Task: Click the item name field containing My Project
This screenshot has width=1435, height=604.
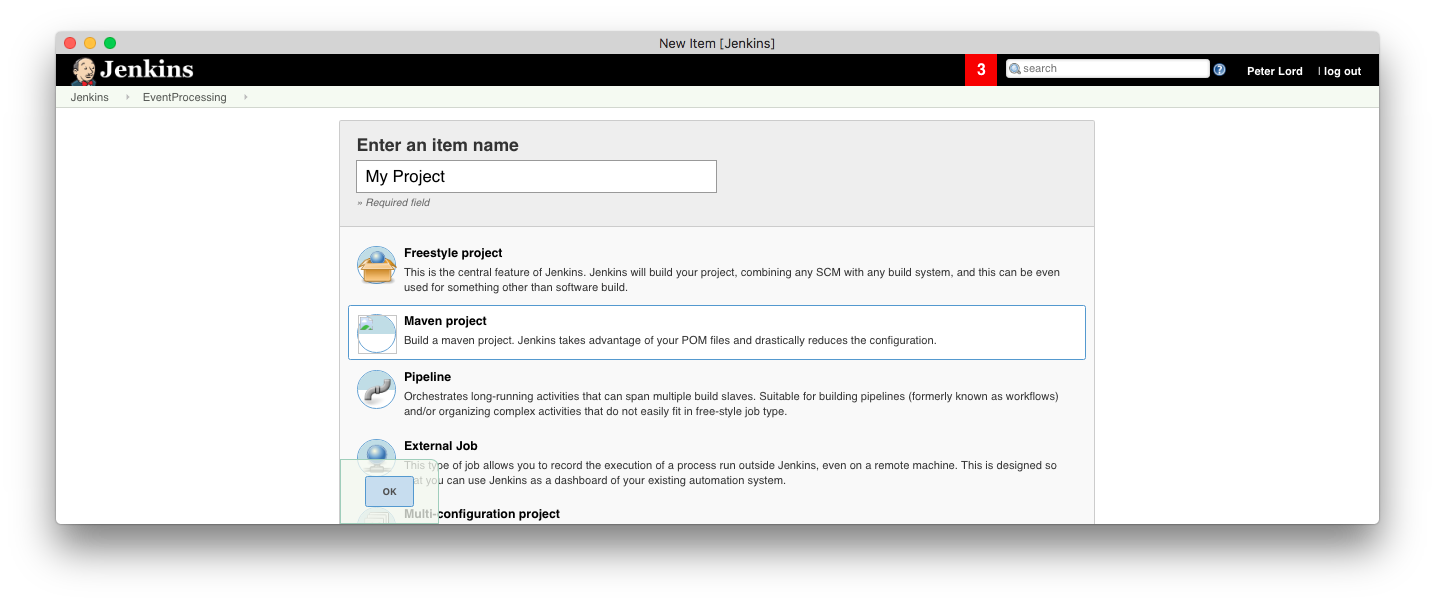Action: point(536,176)
